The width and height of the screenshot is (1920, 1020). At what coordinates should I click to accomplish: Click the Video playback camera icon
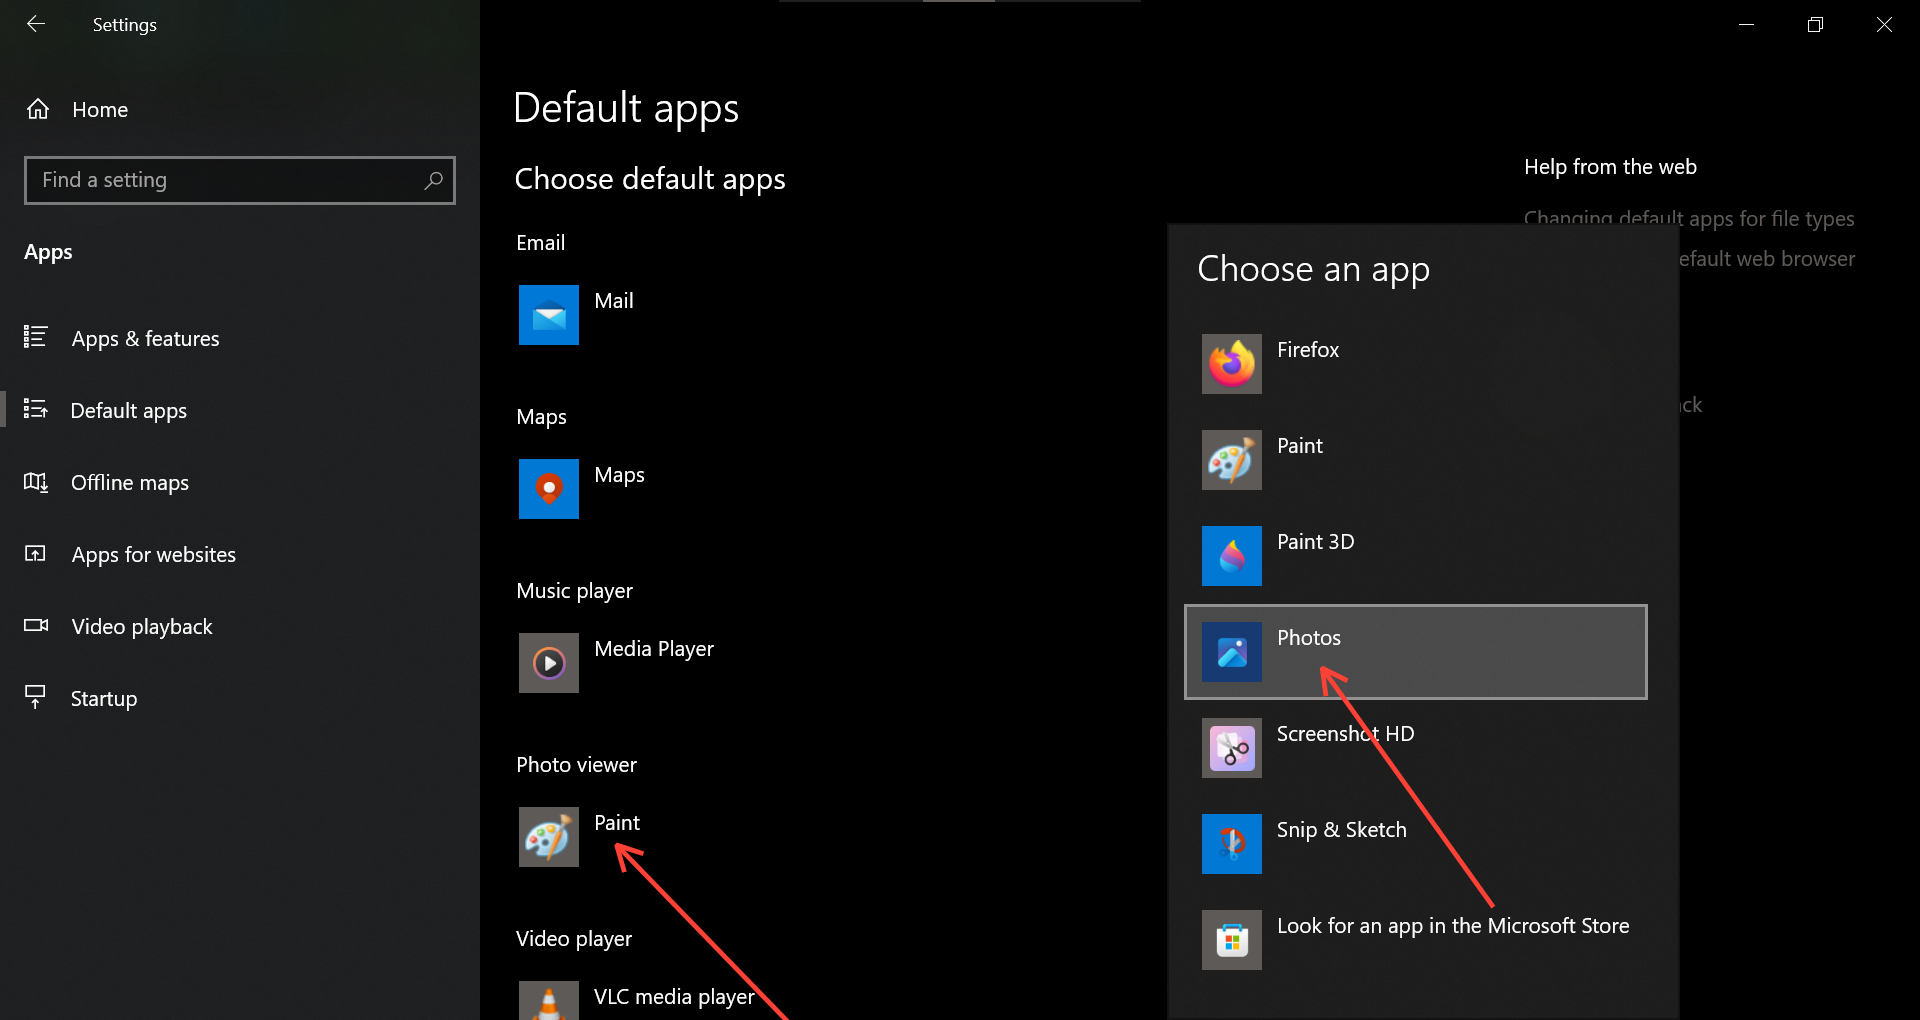click(36, 625)
